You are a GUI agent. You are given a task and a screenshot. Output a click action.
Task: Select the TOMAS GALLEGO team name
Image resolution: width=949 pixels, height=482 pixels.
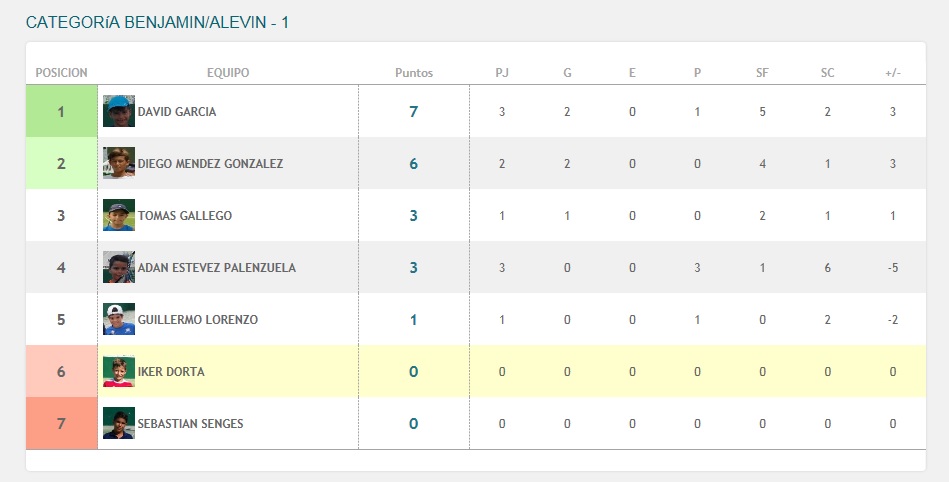pyautogui.click(x=185, y=216)
